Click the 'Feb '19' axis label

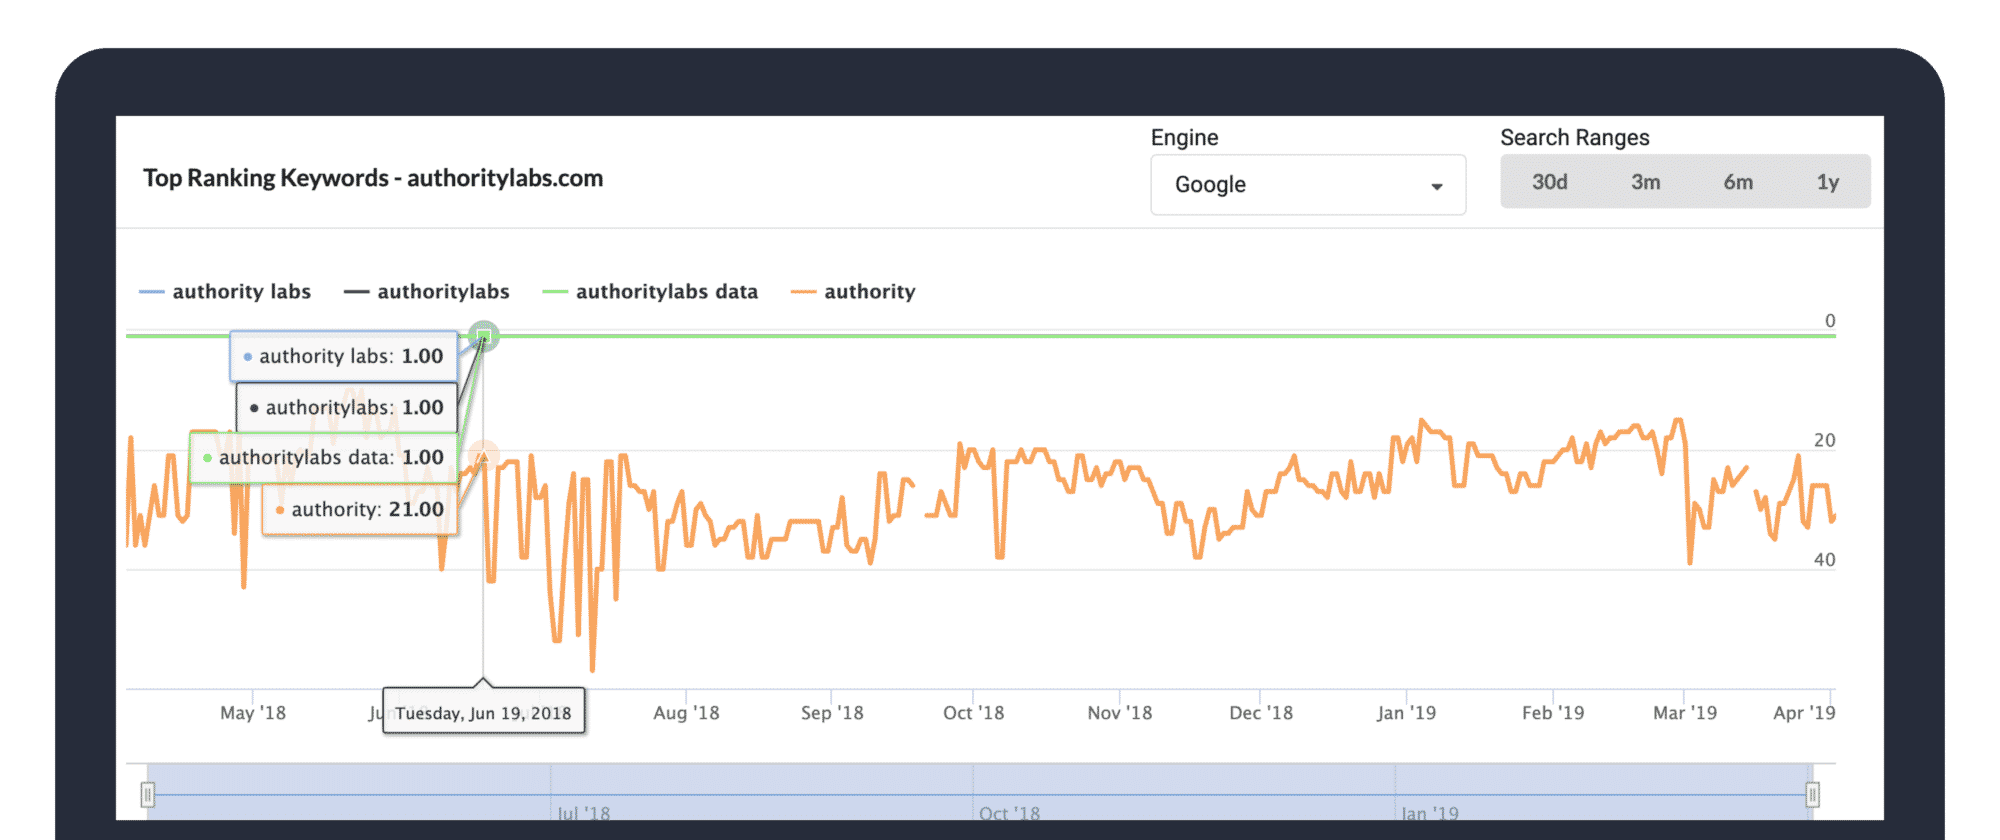[x=1553, y=713]
